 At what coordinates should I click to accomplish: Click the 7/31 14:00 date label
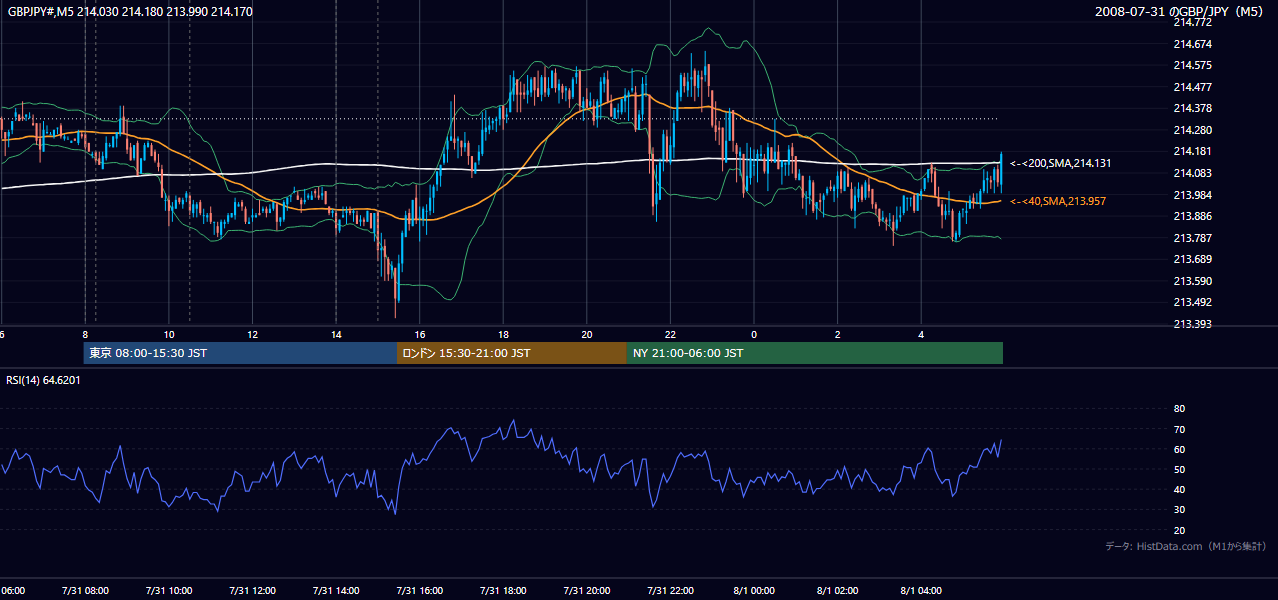pos(335,590)
